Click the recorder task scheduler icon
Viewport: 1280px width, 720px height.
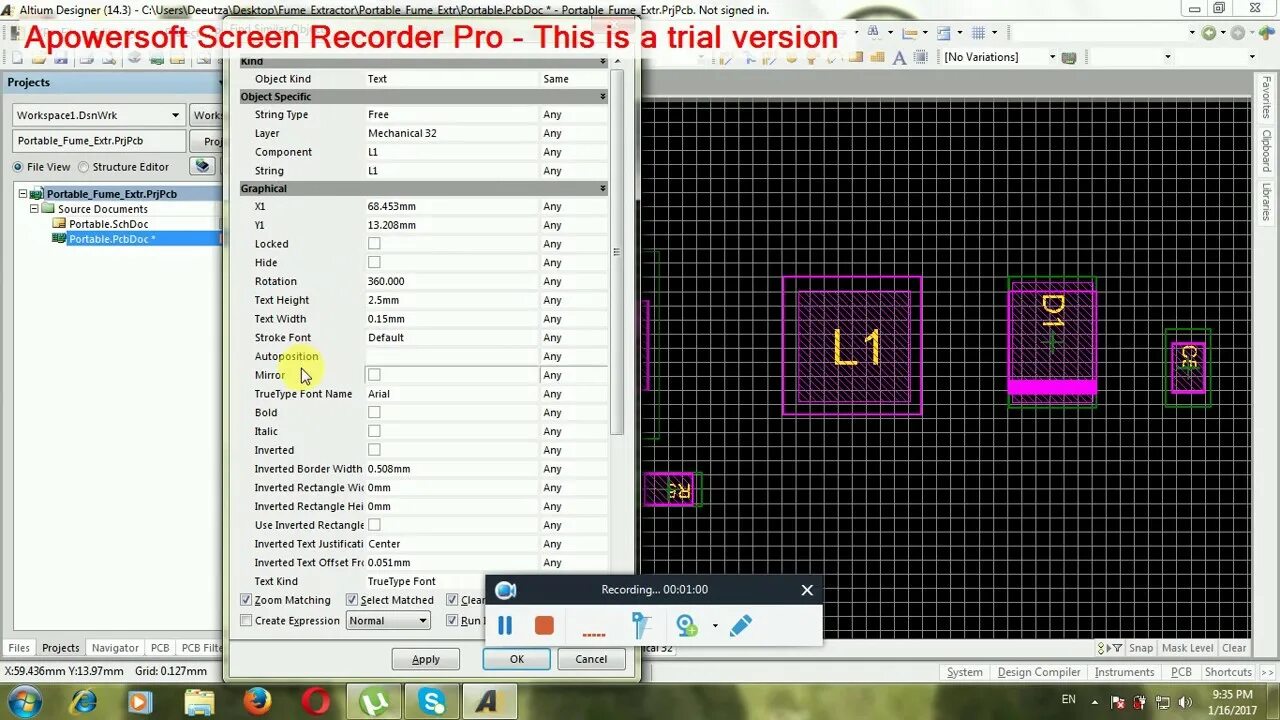click(x=641, y=626)
